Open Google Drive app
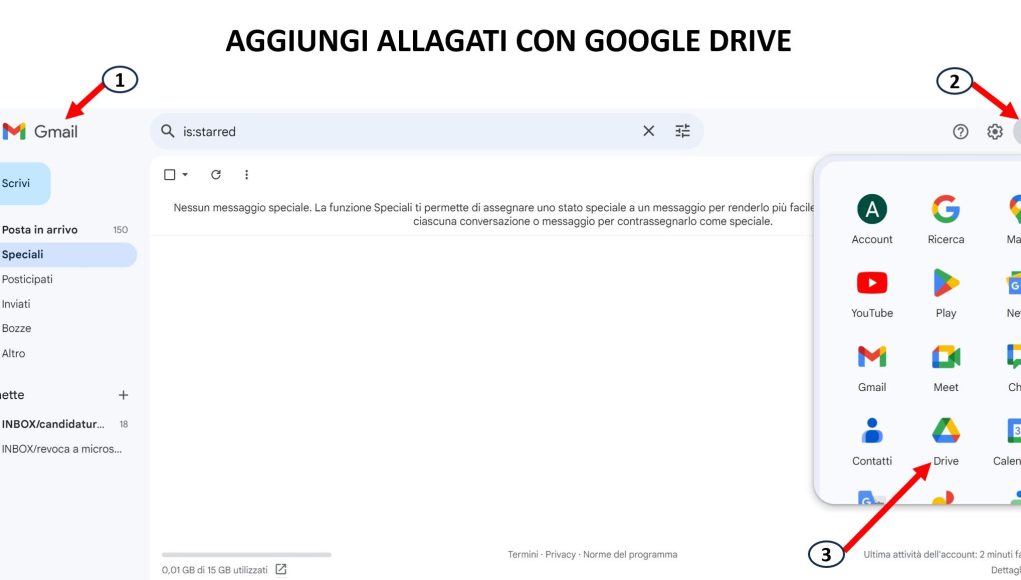 tap(945, 441)
